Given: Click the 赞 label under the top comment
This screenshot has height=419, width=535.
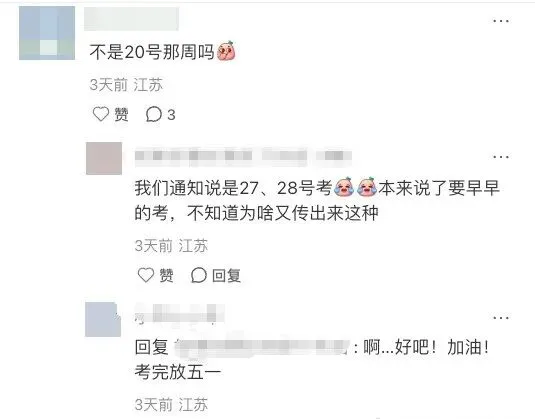Looking at the screenshot, I should [x=121, y=114].
